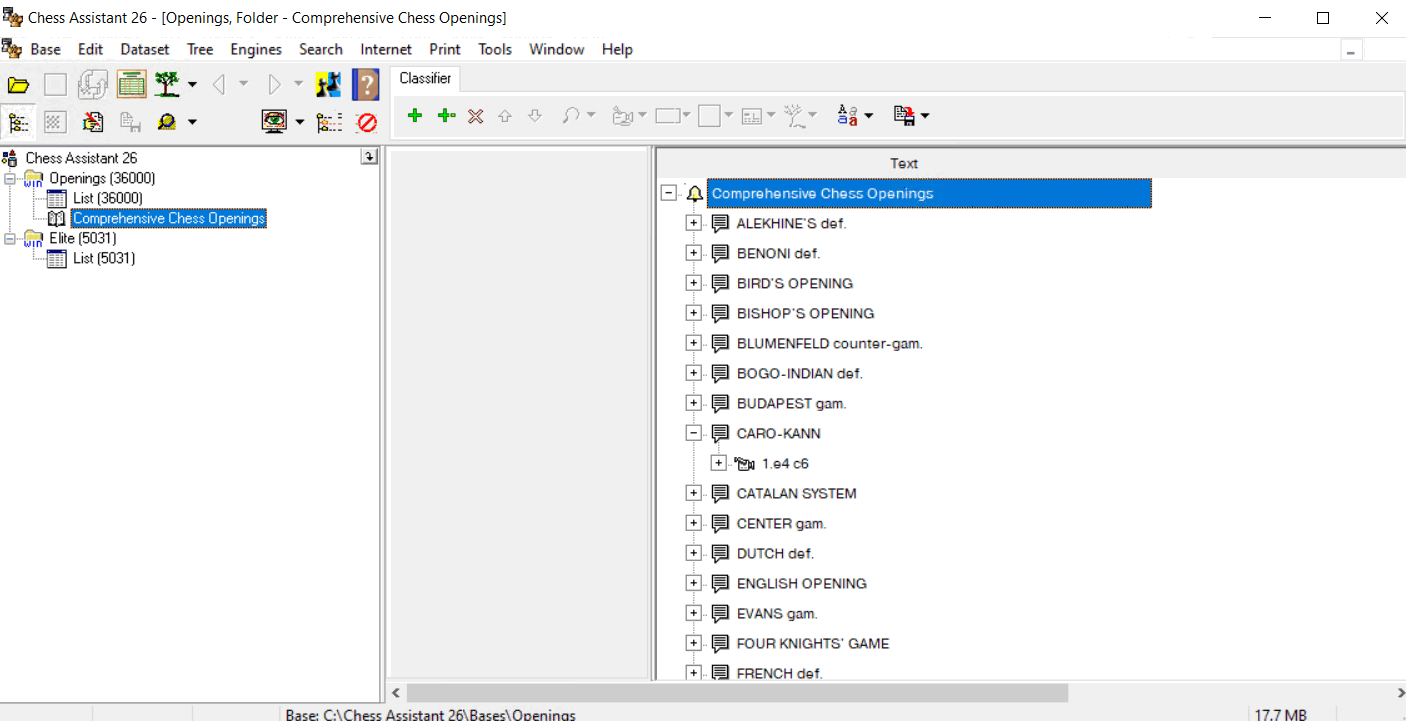The width and height of the screenshot is (1406, 721).
Task: Select the FOUR KNIGHTS' GAME entry
Action: point(813,643)
